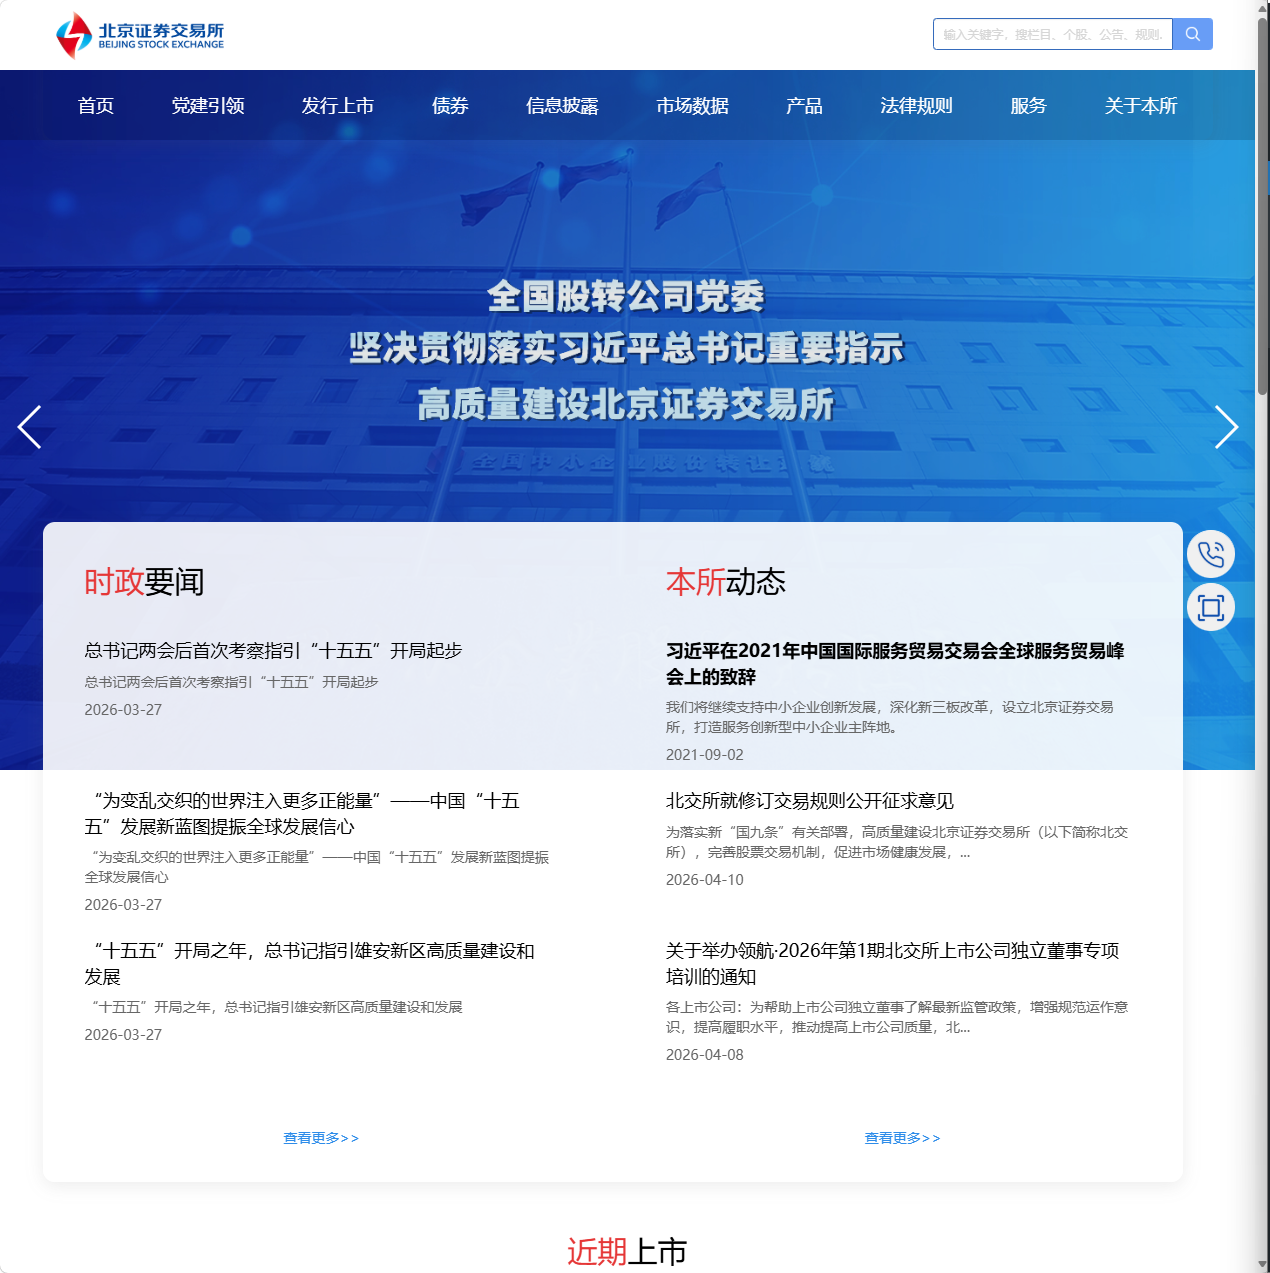The image size is (1270, 1273).
Task: Click the magnifier search icon
Action: point(1192,33)
